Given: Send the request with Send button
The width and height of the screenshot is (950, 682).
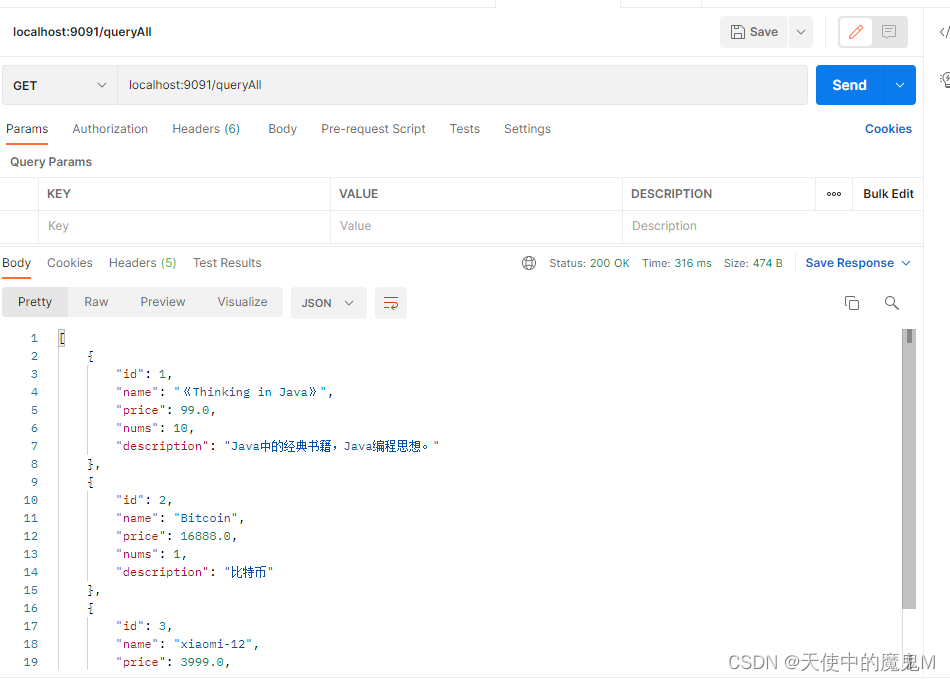Looking at the screenshot, I should [x=849, y=85].
